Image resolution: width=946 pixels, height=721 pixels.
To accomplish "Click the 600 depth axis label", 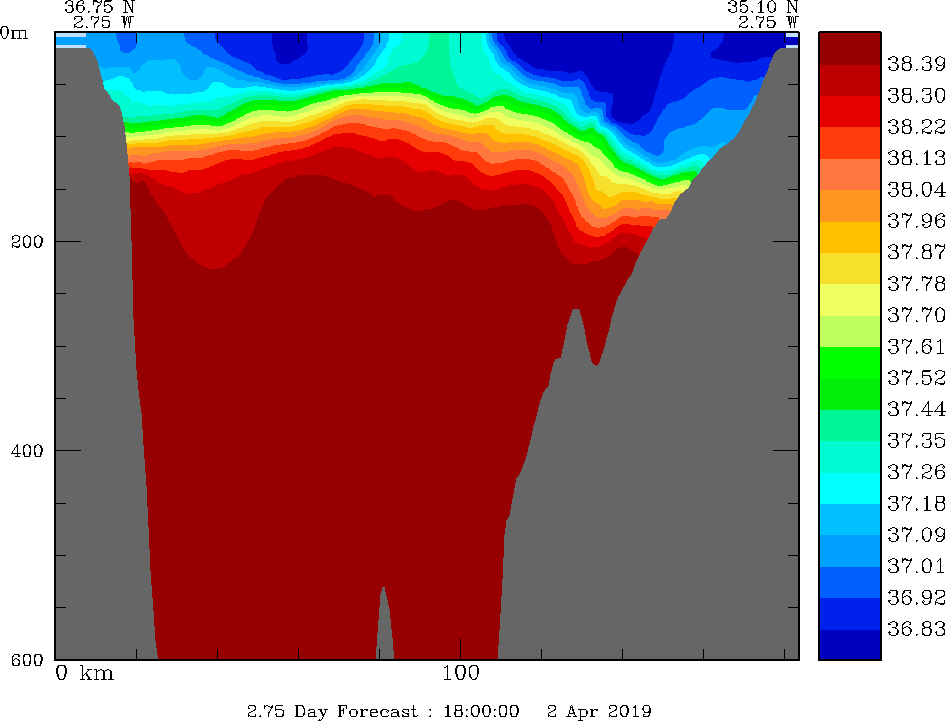I will point(27,659).
